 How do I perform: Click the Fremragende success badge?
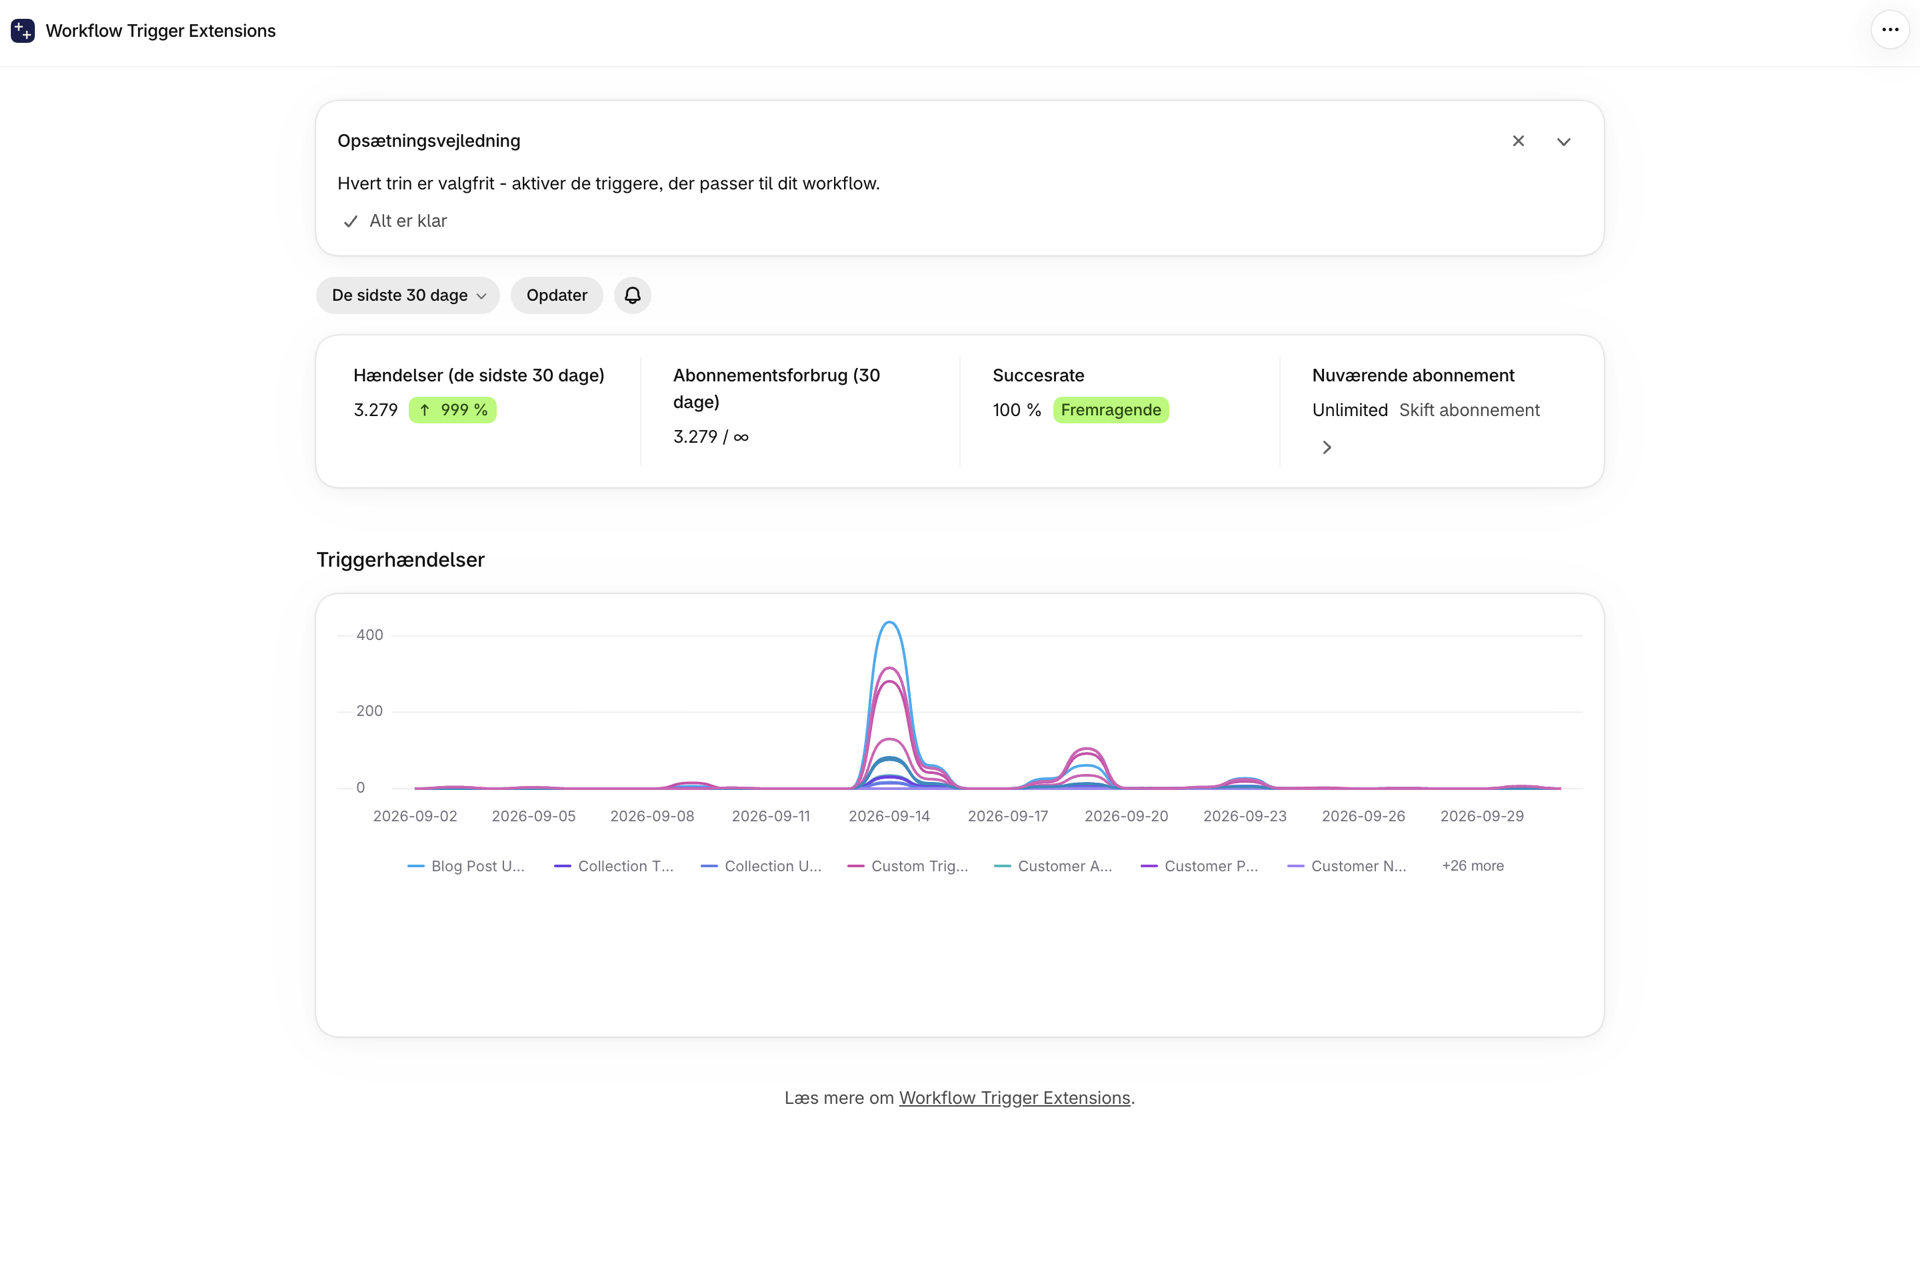point(1111,410)
